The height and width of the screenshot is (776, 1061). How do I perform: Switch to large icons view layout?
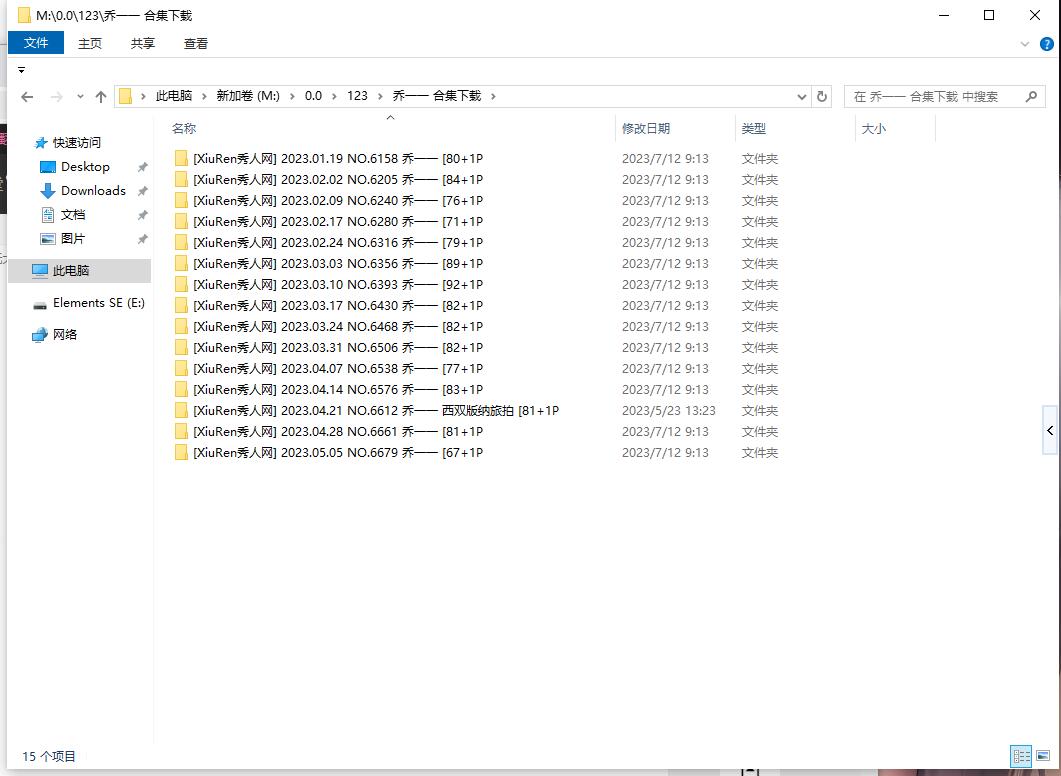tap(1043, 755)
